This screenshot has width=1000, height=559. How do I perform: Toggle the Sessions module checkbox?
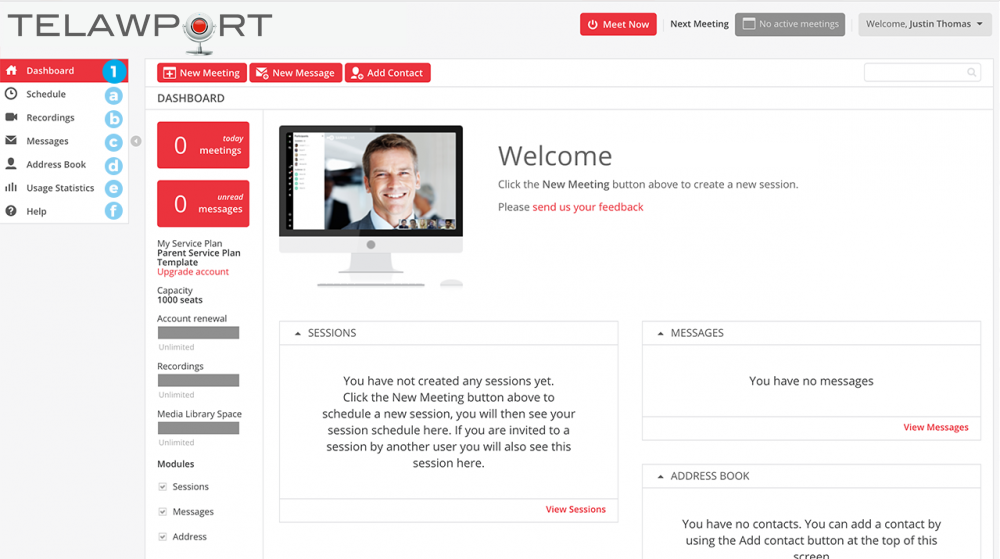click(x=163, y=486)
